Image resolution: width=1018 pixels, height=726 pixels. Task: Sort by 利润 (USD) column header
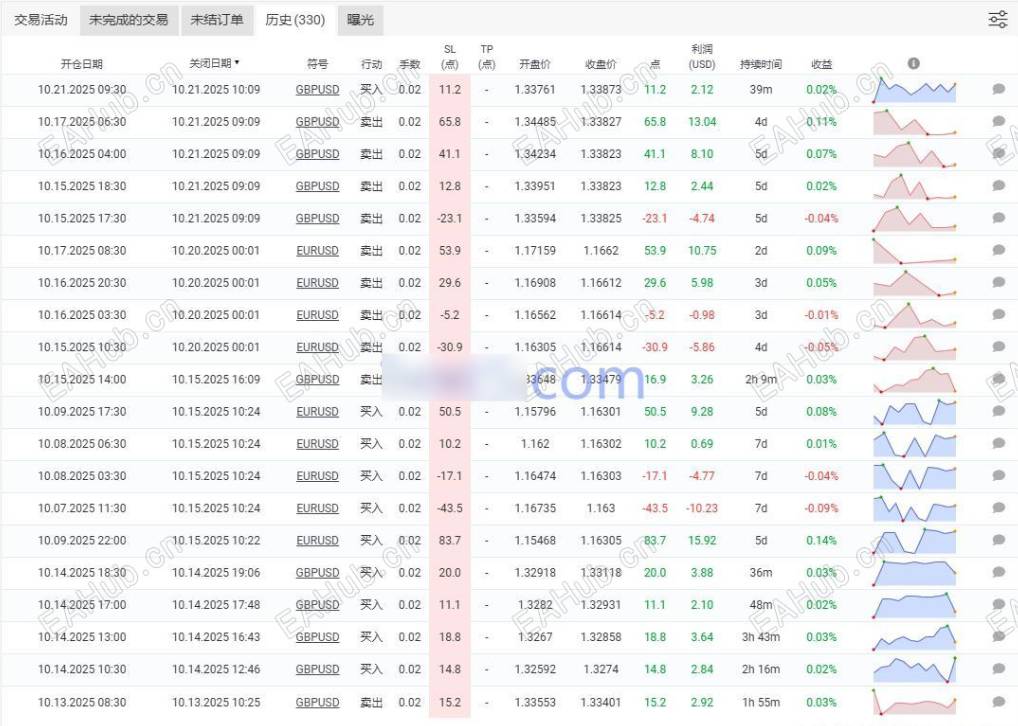click(x=702, y=56)
